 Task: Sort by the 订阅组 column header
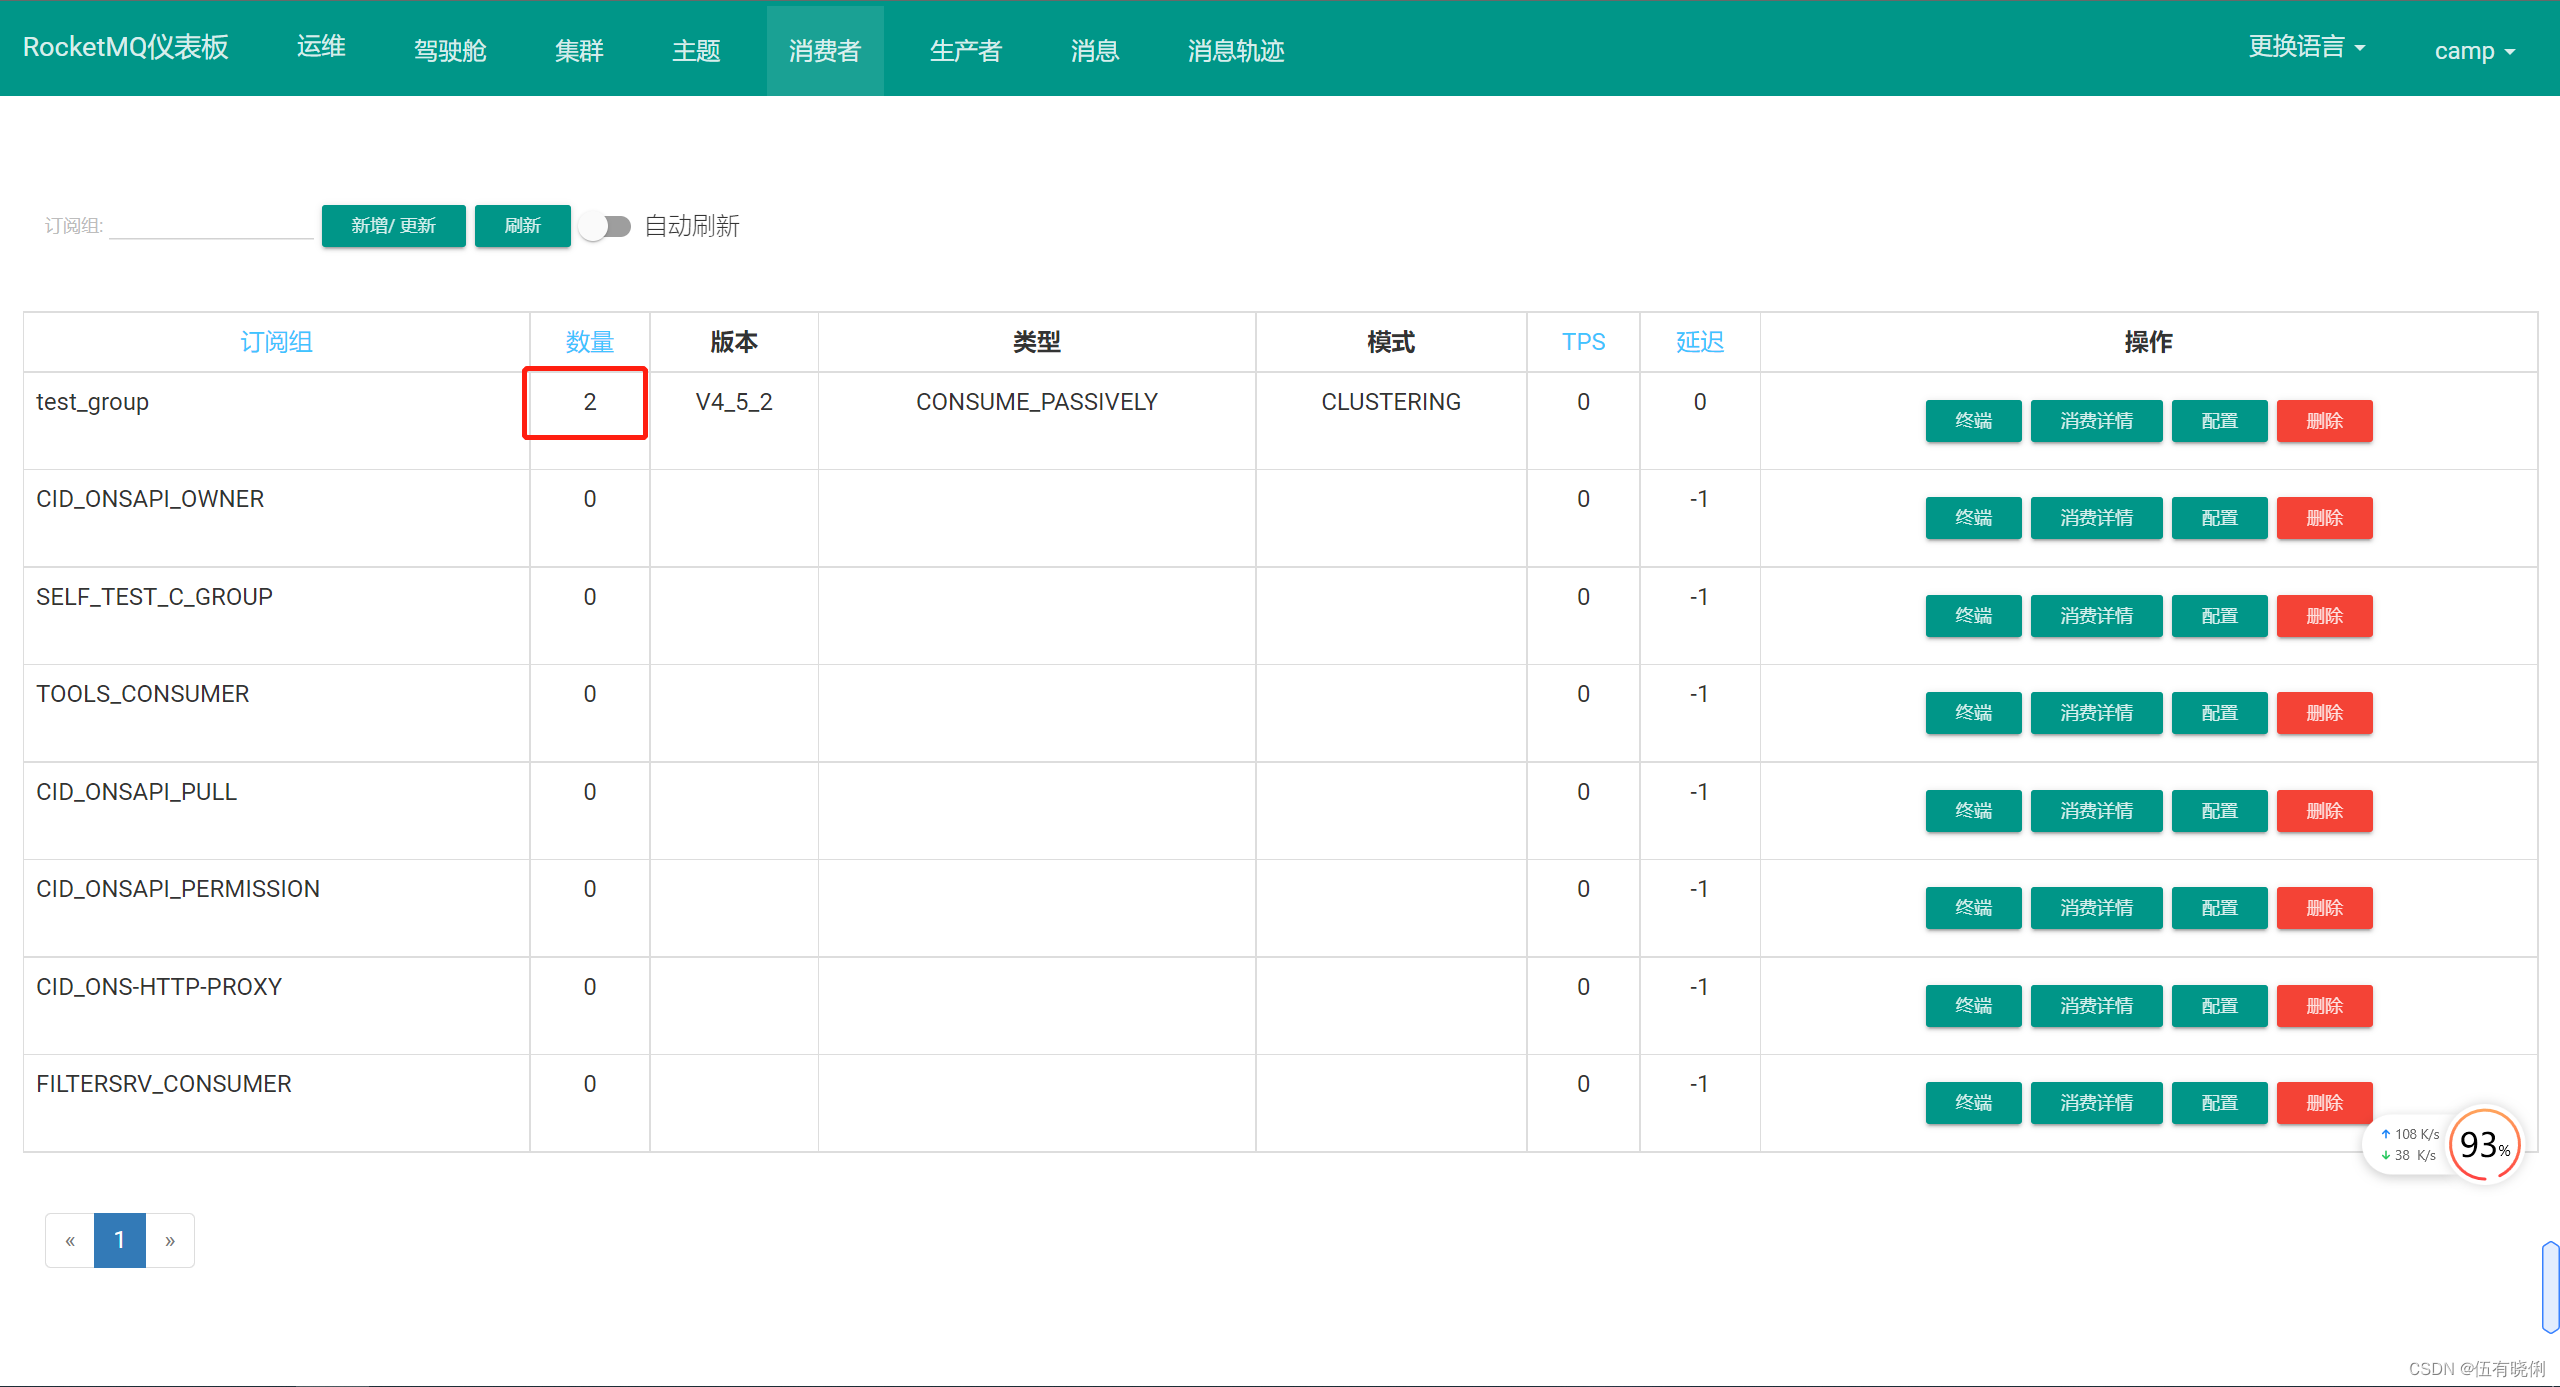click(276, 342)
